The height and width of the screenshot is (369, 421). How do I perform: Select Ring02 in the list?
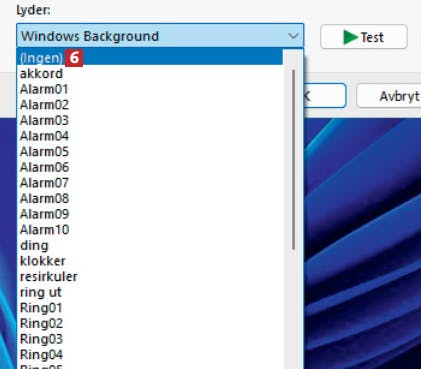point(150,323)
